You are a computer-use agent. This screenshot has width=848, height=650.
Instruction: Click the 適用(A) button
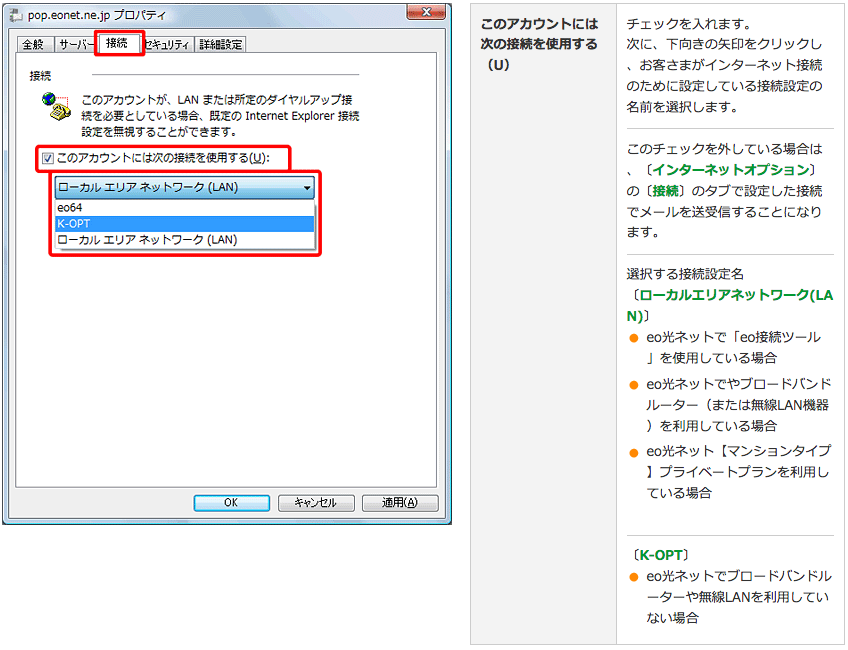pos(398,503)
